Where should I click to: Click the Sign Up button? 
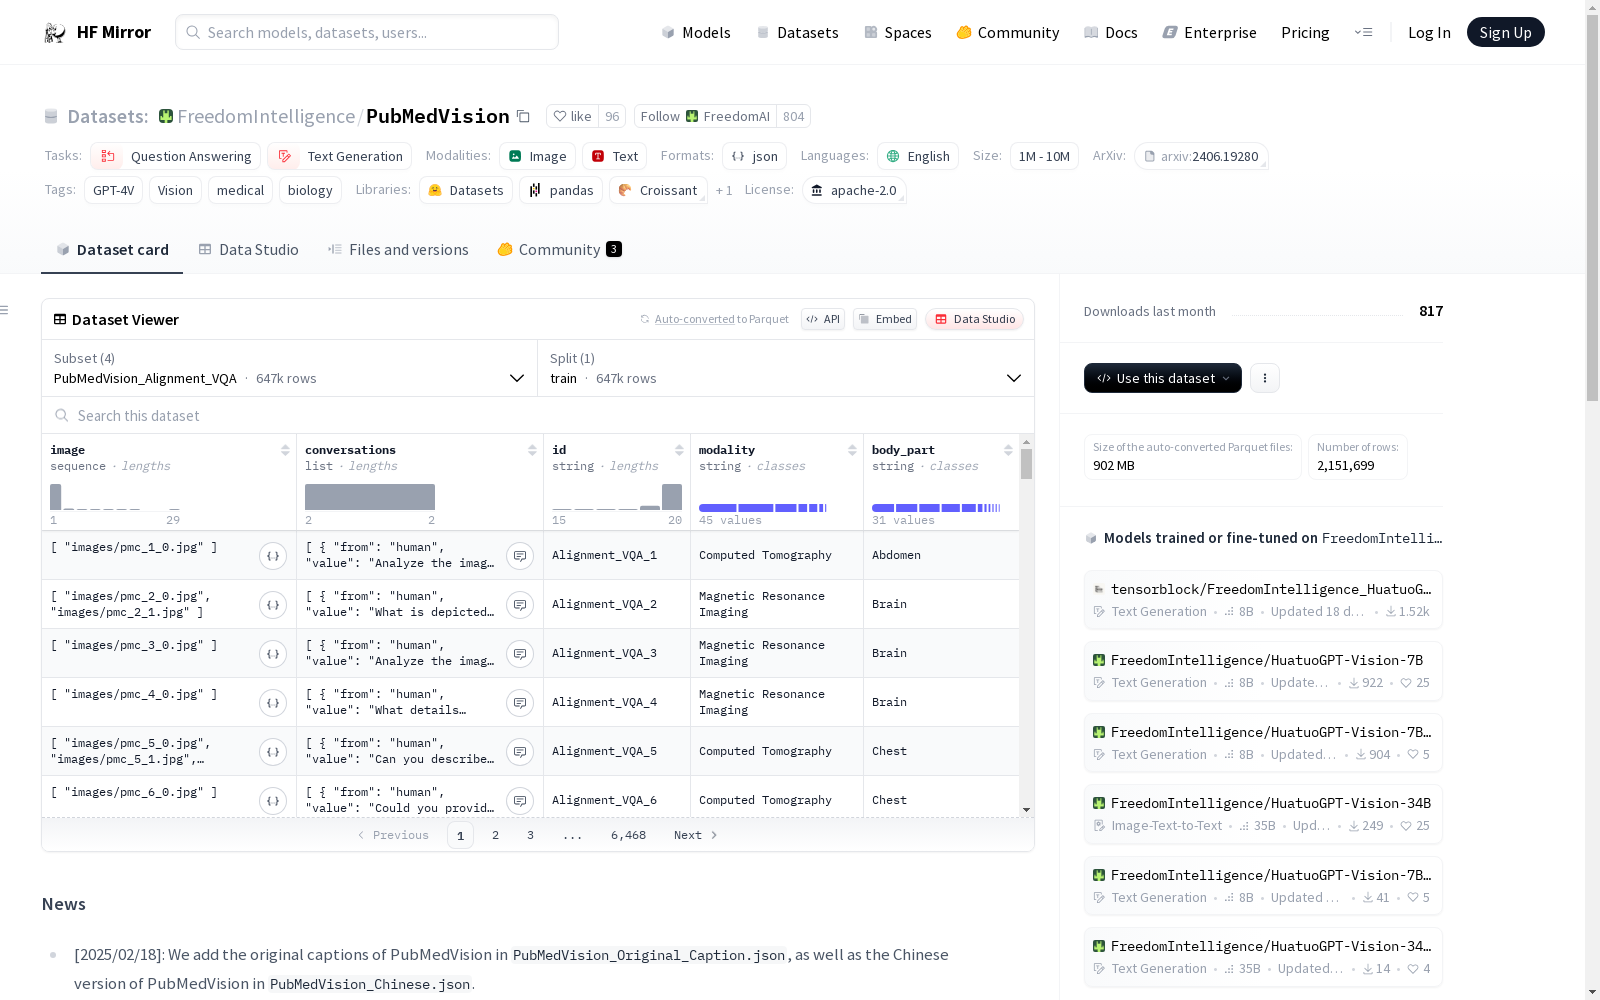click(x=1506, y=32)
